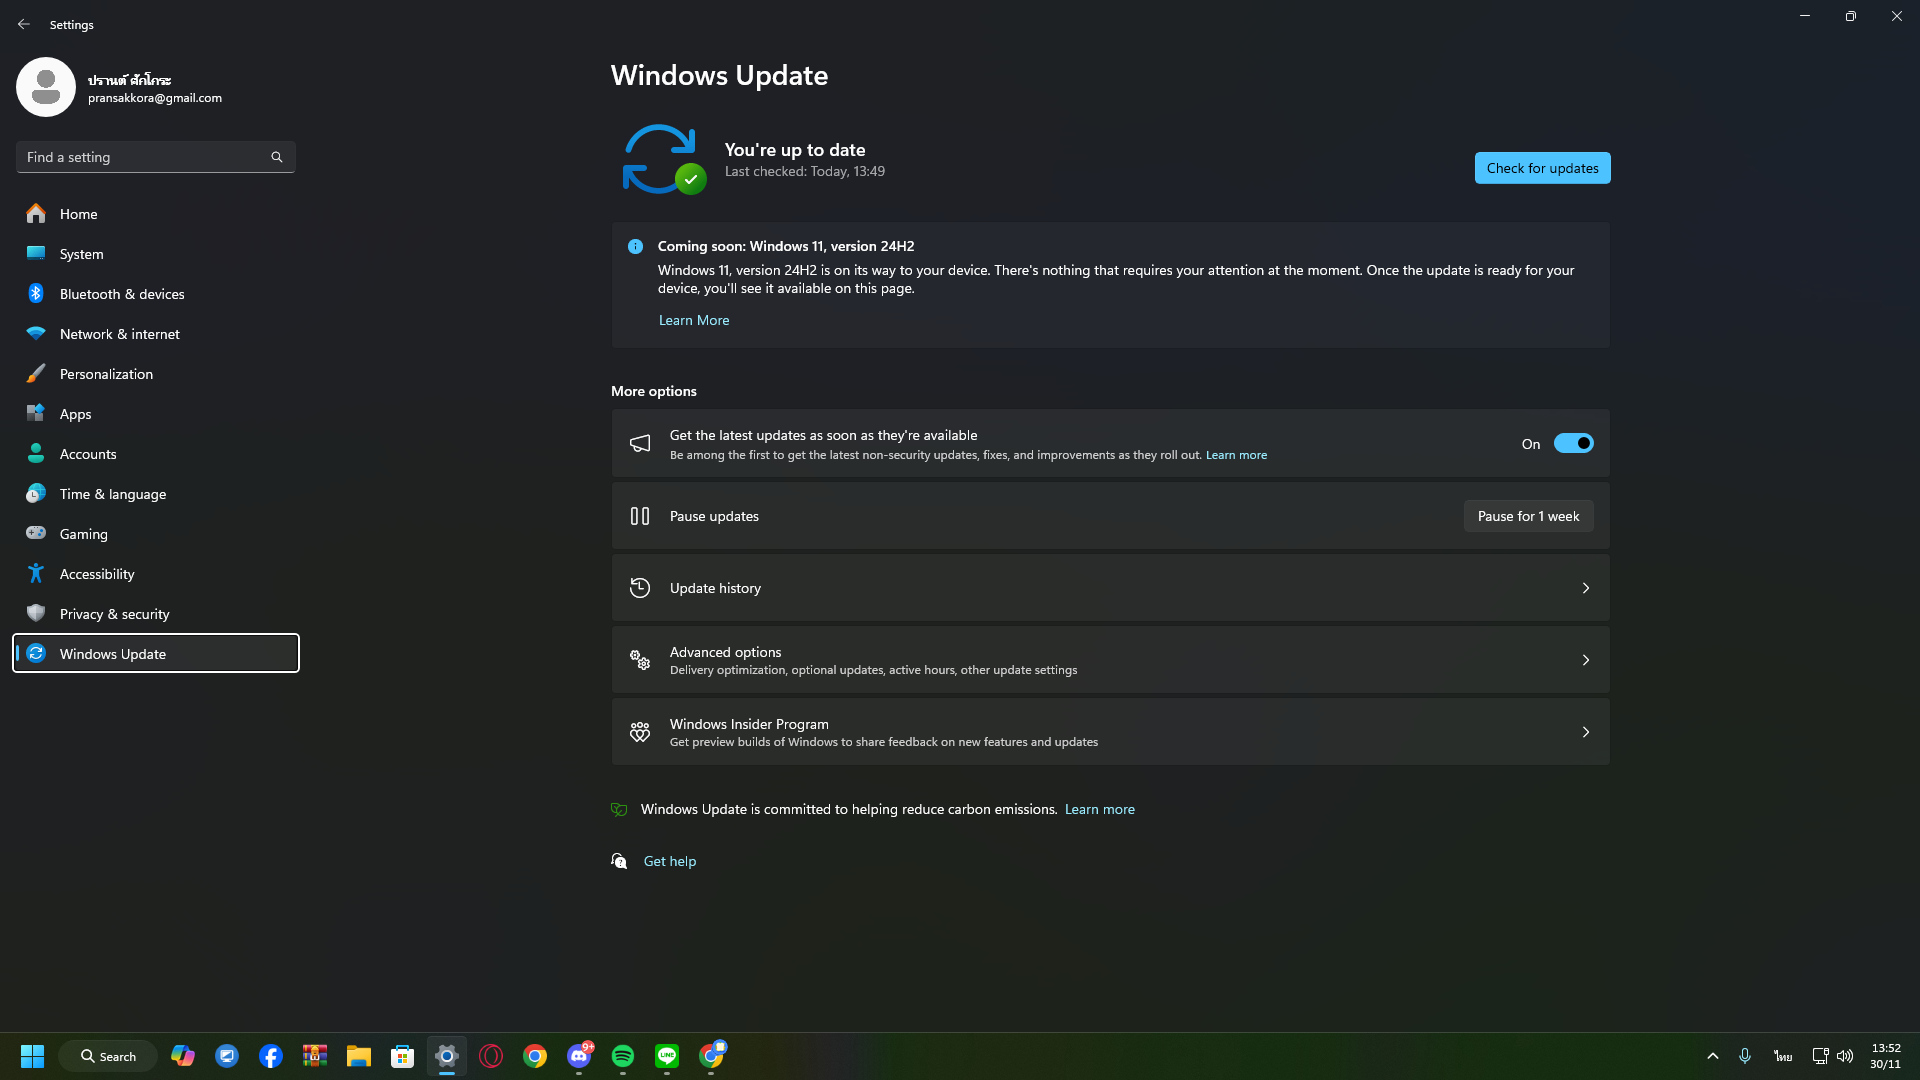The width and height of the screenshot is (1920, 1080).
Task: Click the back arrow in Settings
Action: coord(24,24)
